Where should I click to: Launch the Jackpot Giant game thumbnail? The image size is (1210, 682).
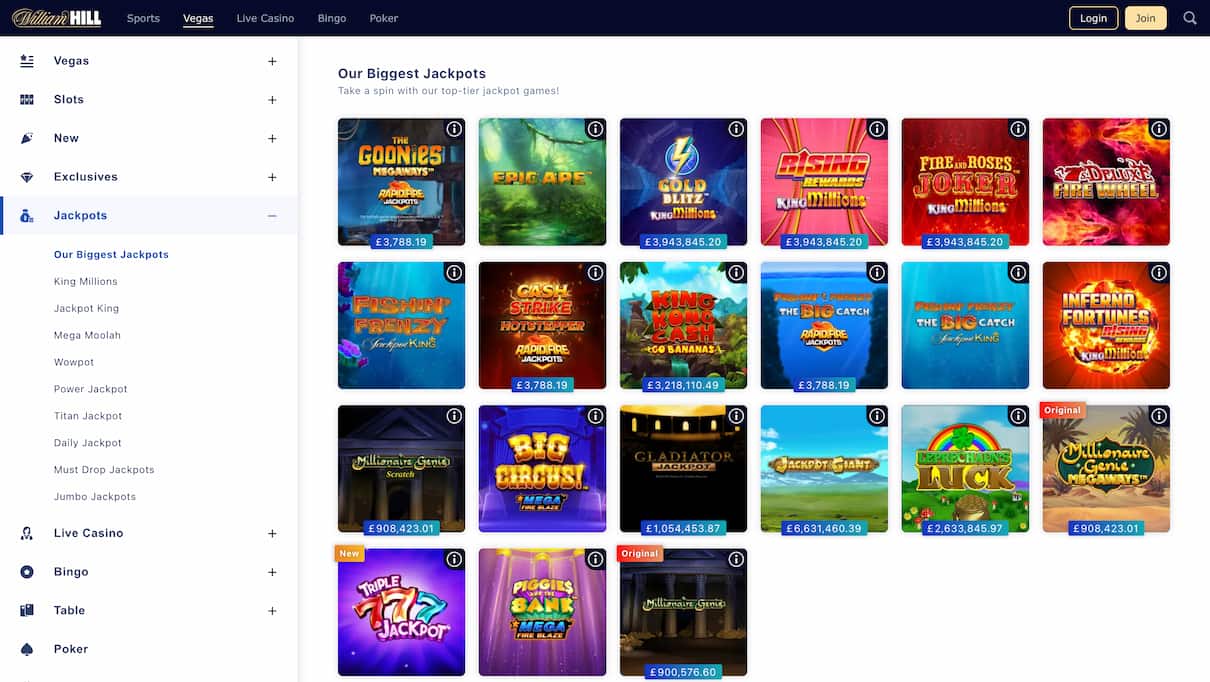click(824, 469)
